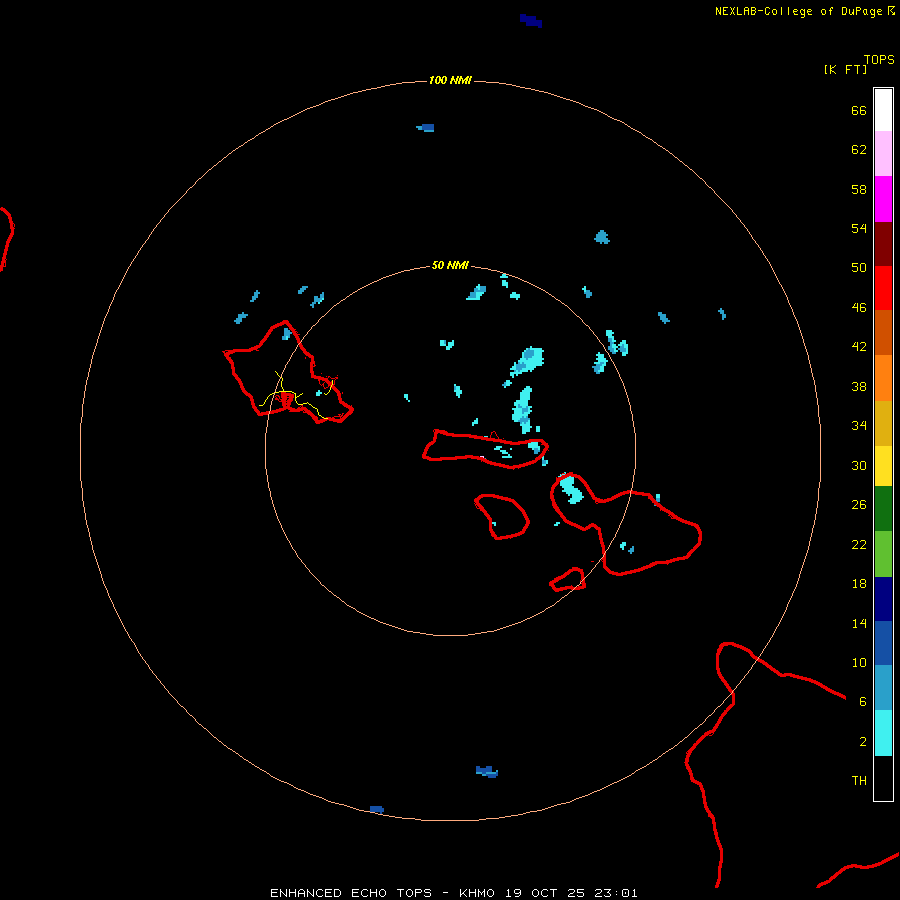The image size is (900, 900).
Task: Click the legend value 22
Action: tap(859, 544)
